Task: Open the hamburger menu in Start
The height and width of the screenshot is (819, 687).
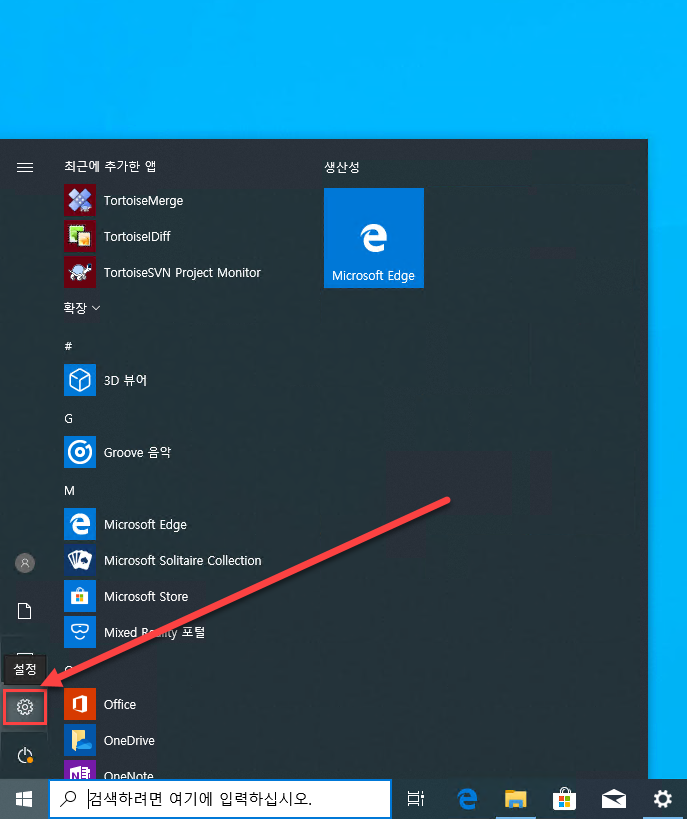Action: click(x=25, y=167)
